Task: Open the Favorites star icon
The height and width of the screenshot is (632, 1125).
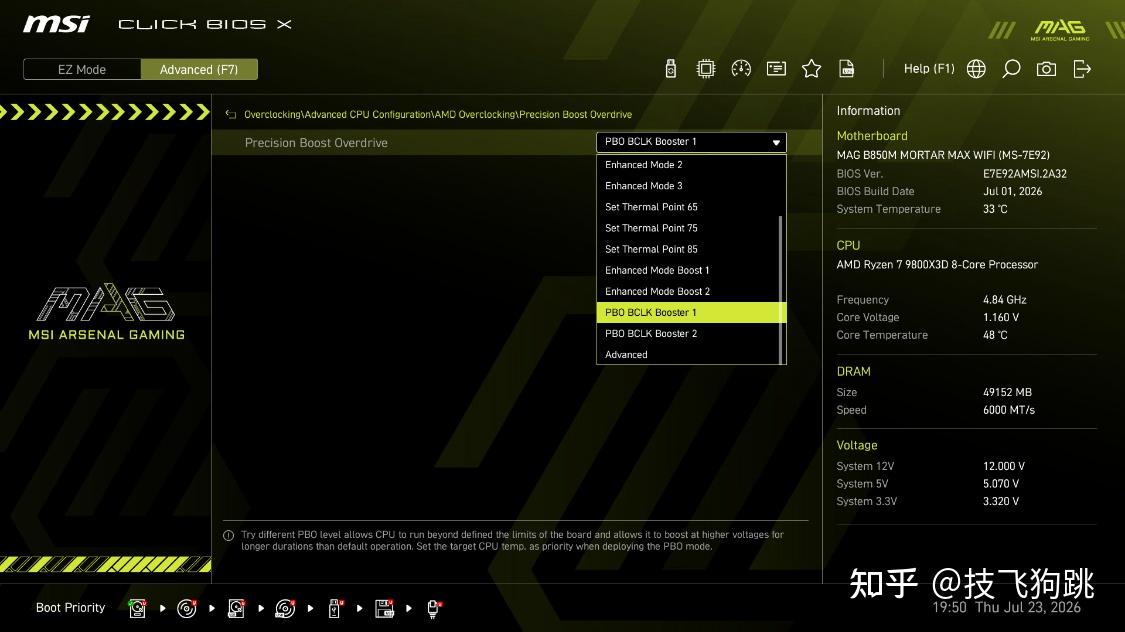Action: point(811,69)
